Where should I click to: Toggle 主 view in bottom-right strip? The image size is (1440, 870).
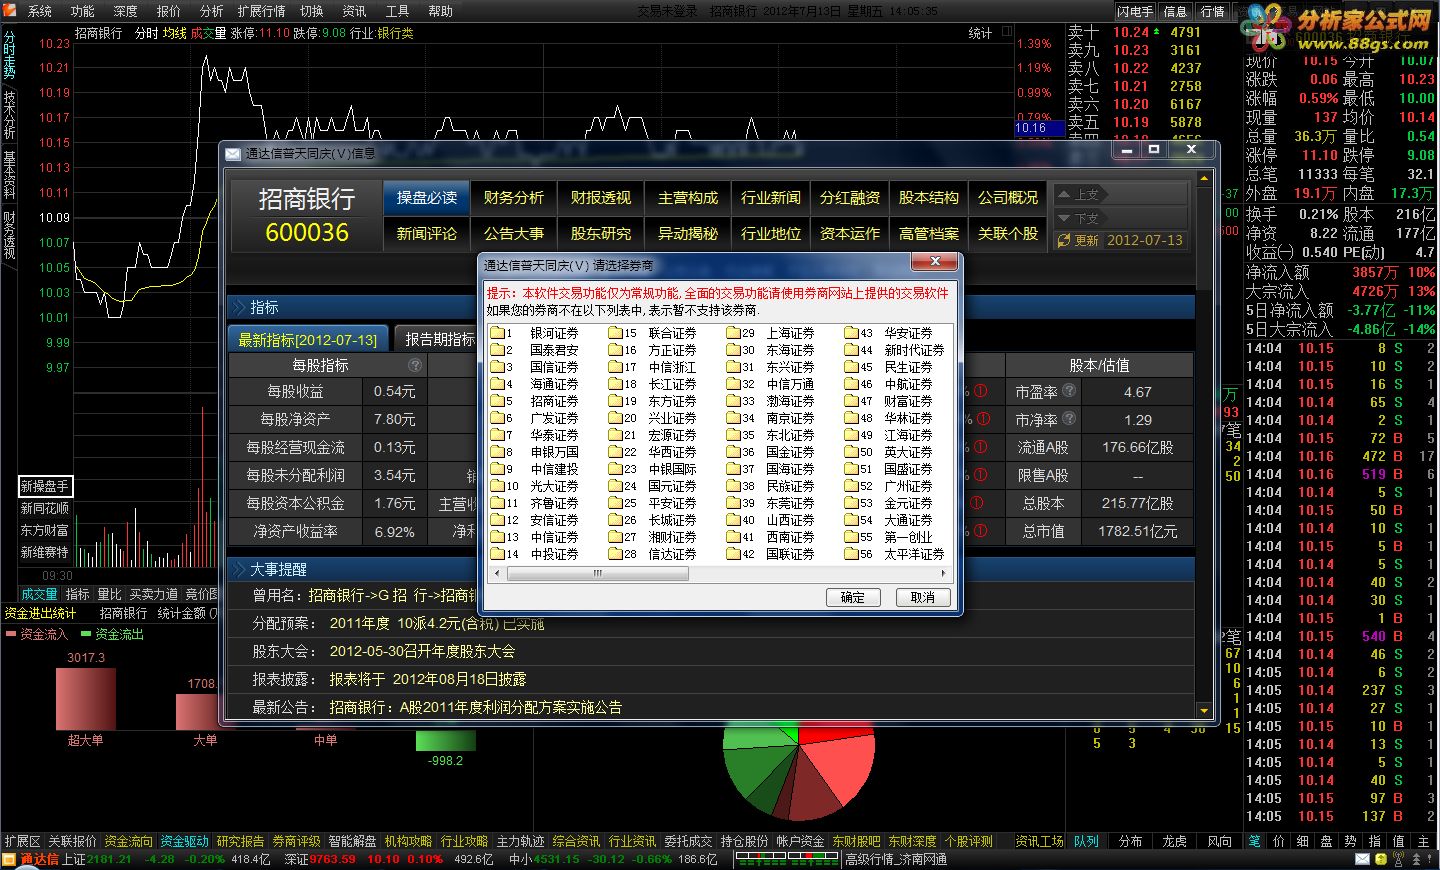(1424, 842)
